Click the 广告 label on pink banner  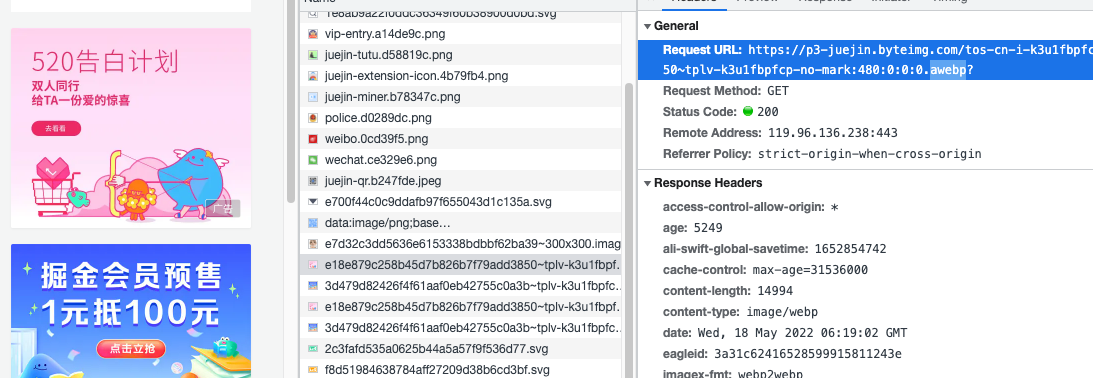pyautogui.click(x=223, y=208)
